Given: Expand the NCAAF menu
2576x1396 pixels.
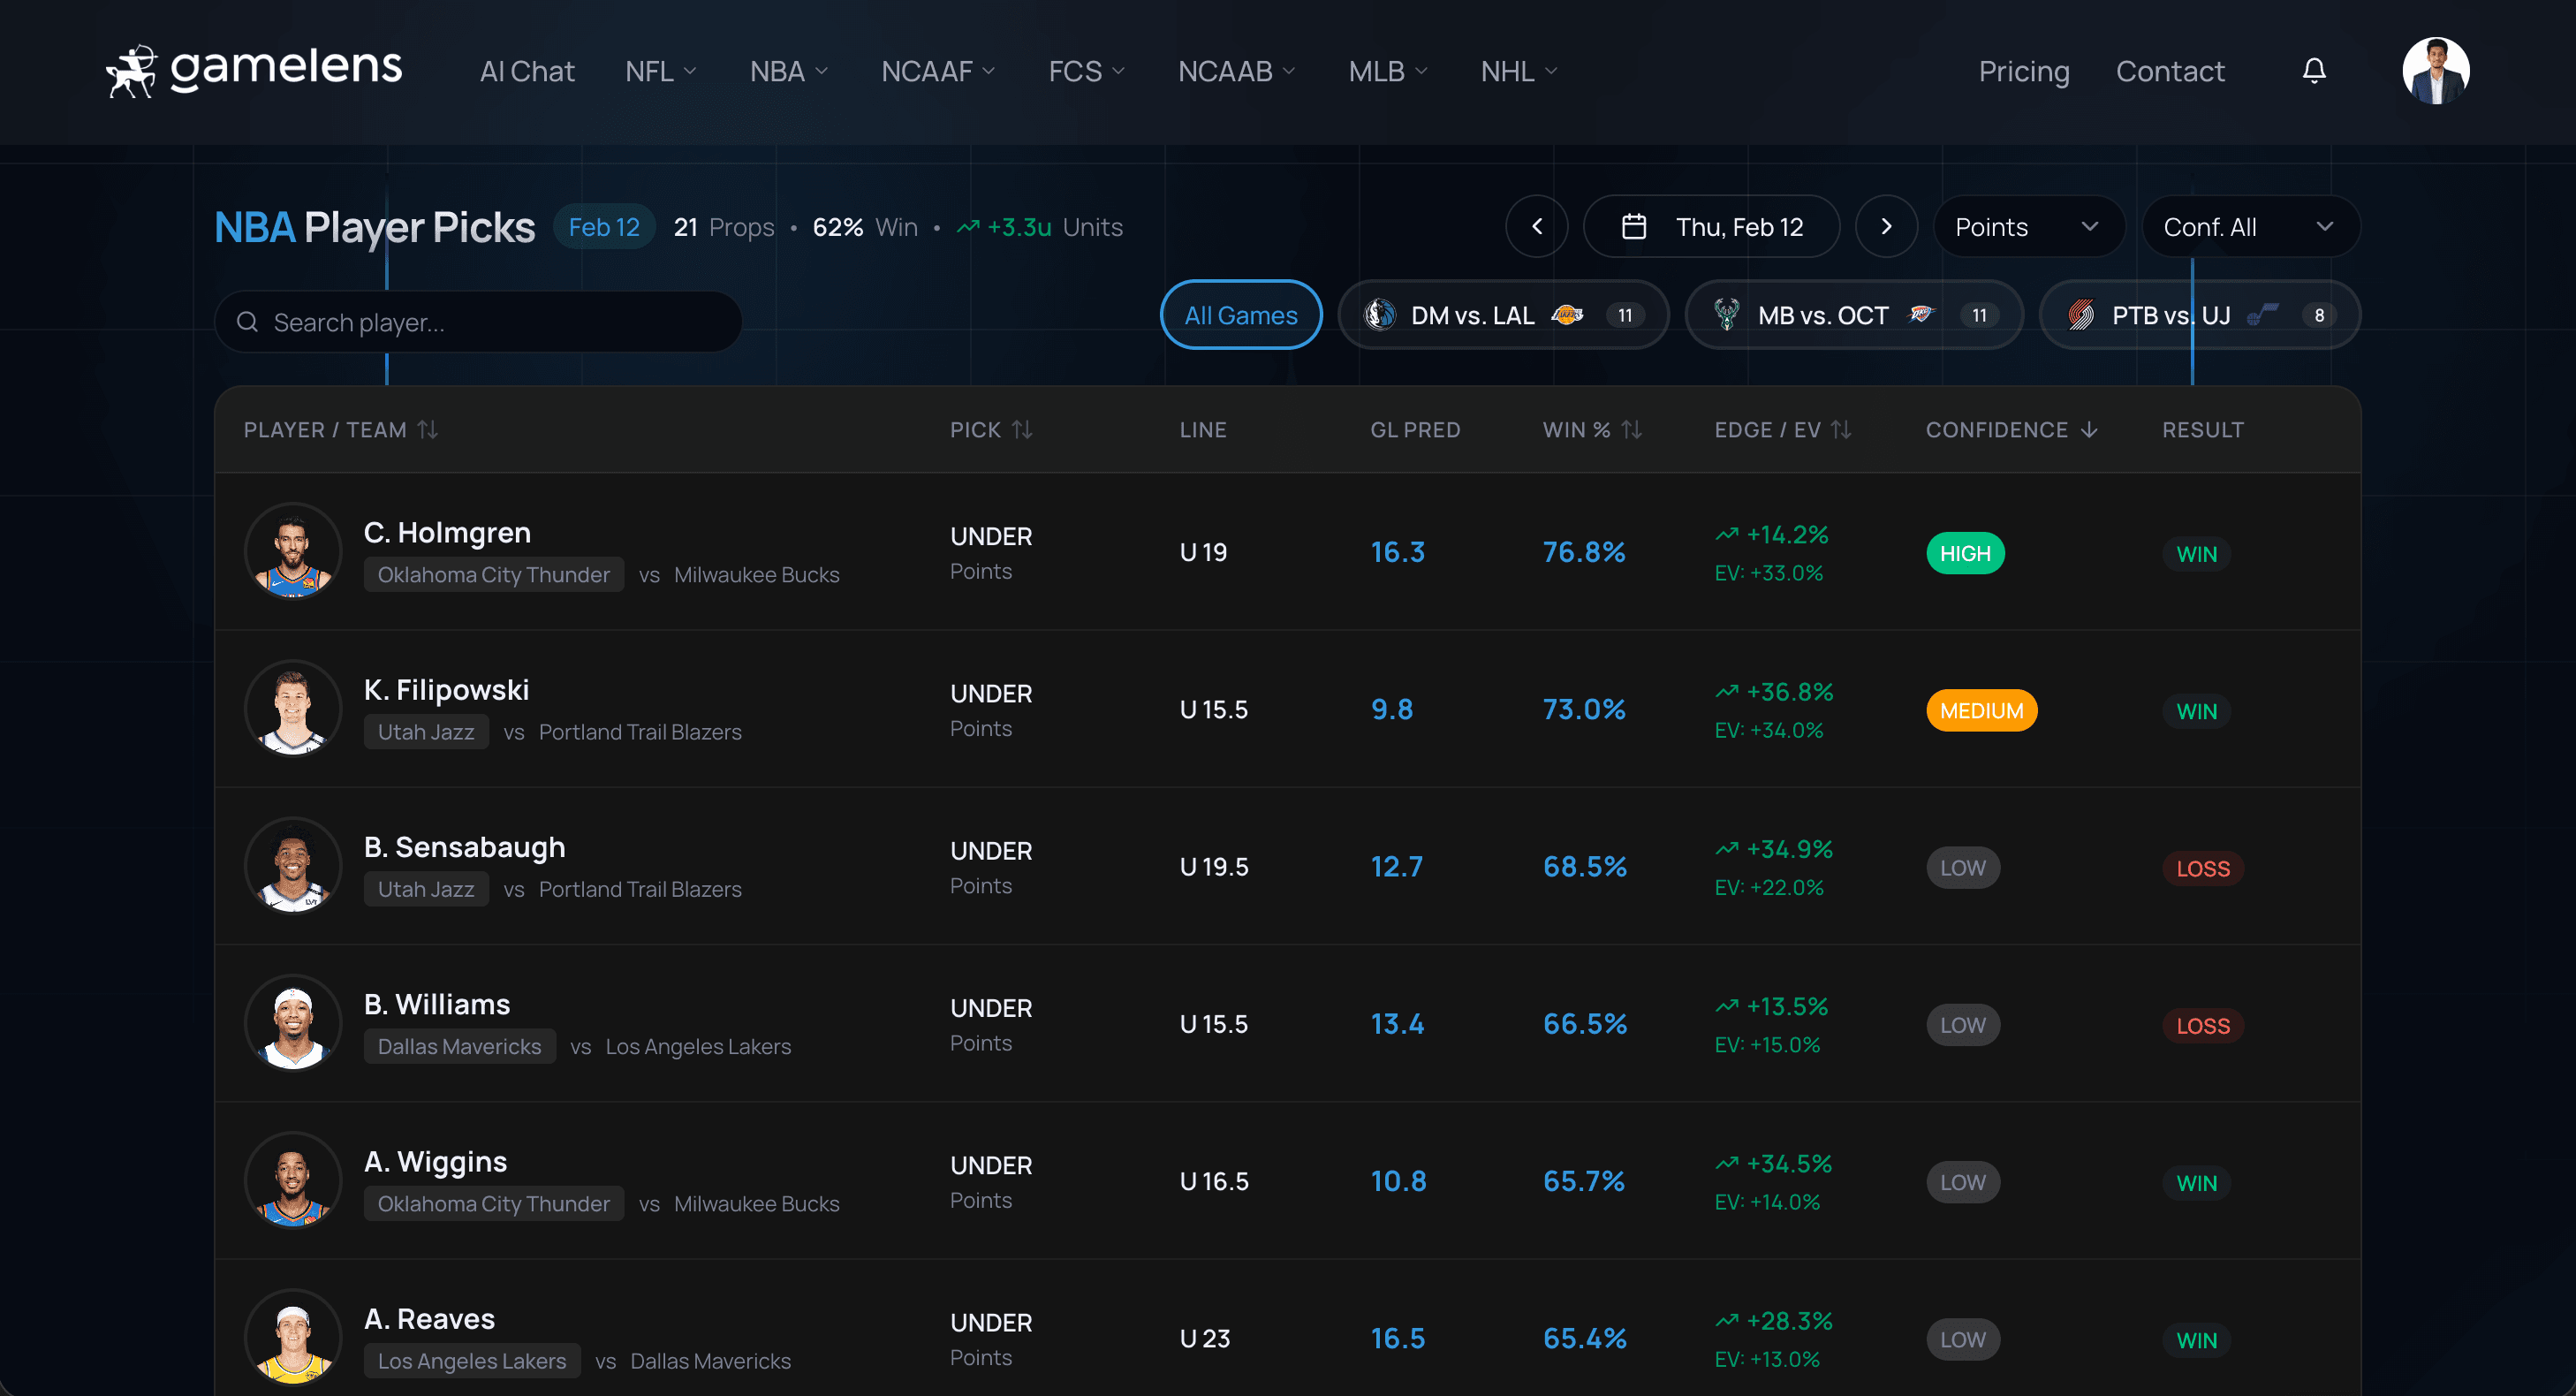Looking at the screenshot, I should pos(938,71).
